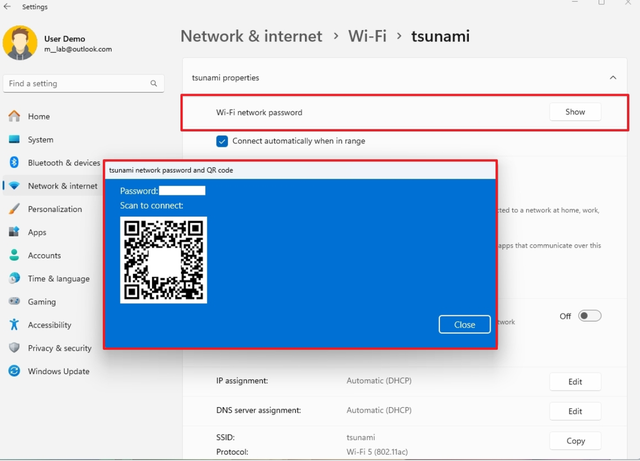
Task: Click the Wi-Fi 5 (802.11ac) protocol value
Action: coord(377,452)
